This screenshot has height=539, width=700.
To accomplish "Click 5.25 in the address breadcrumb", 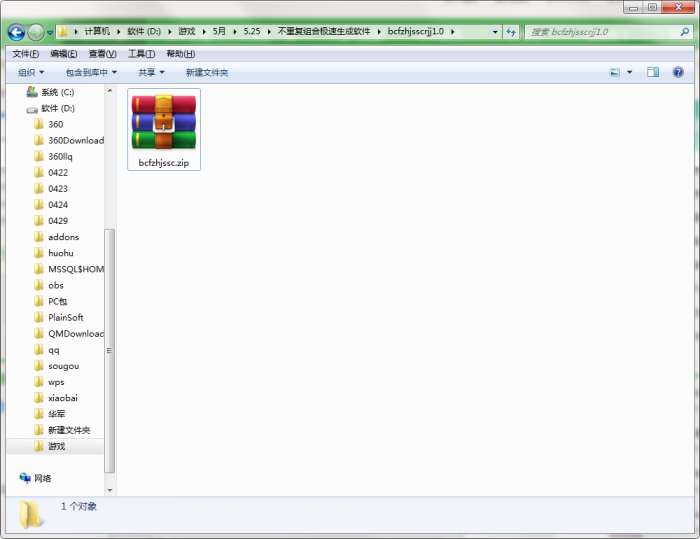I will [x=252, y=31].
